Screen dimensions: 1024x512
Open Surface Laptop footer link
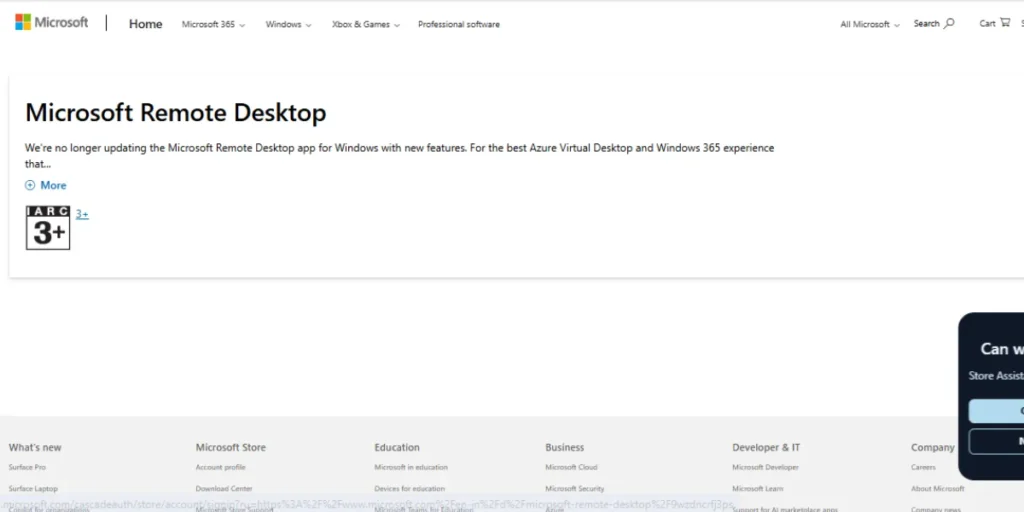33,488
